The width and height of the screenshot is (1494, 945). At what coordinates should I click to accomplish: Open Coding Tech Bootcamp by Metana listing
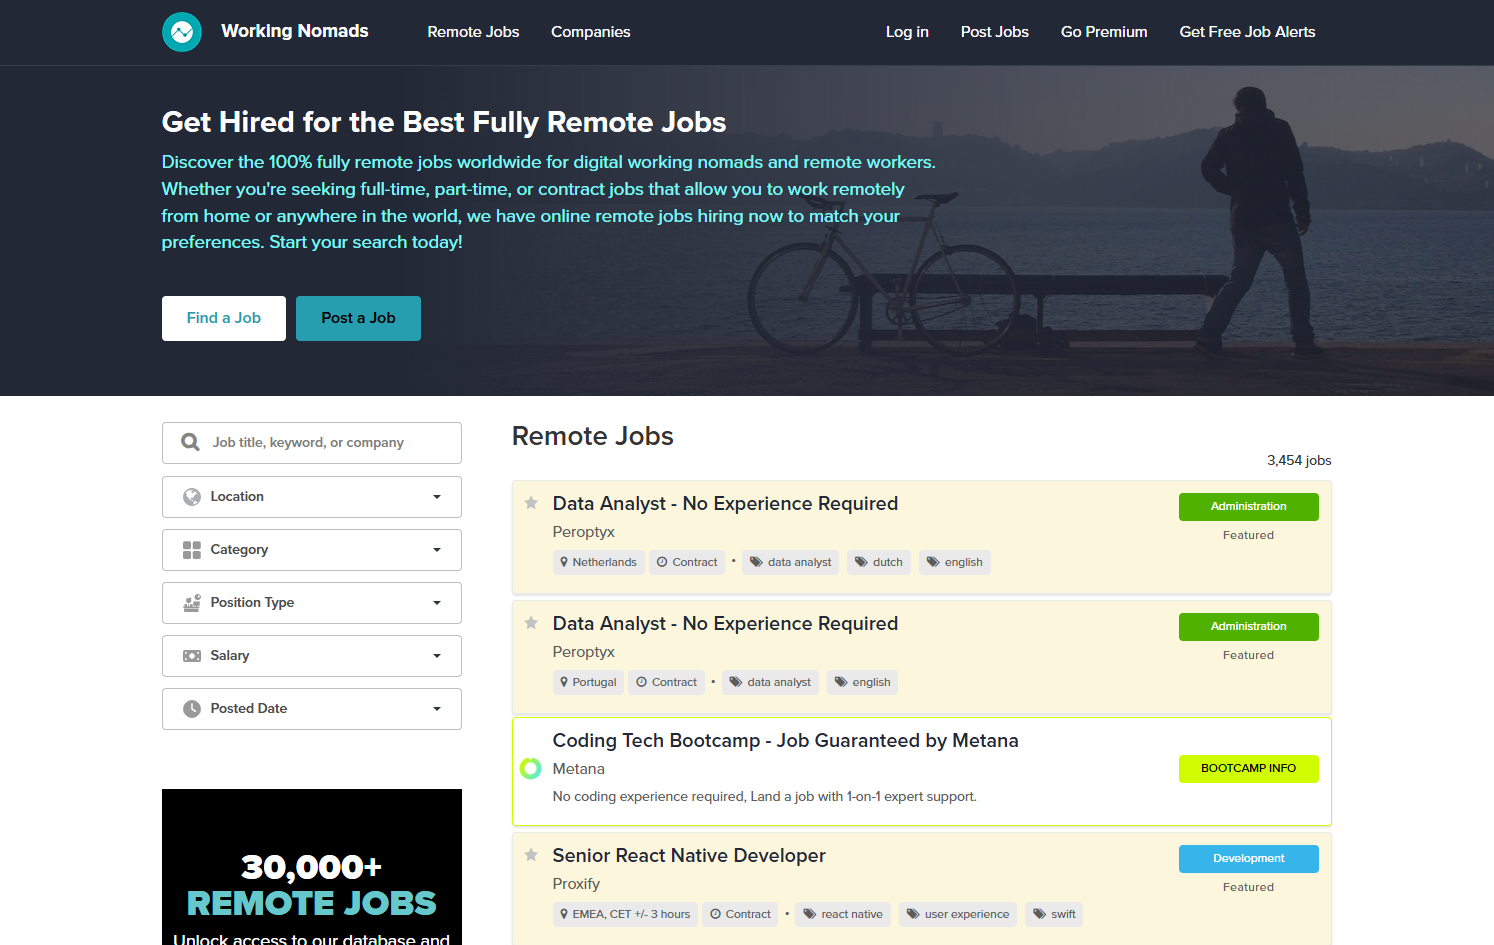coord(785,741)
